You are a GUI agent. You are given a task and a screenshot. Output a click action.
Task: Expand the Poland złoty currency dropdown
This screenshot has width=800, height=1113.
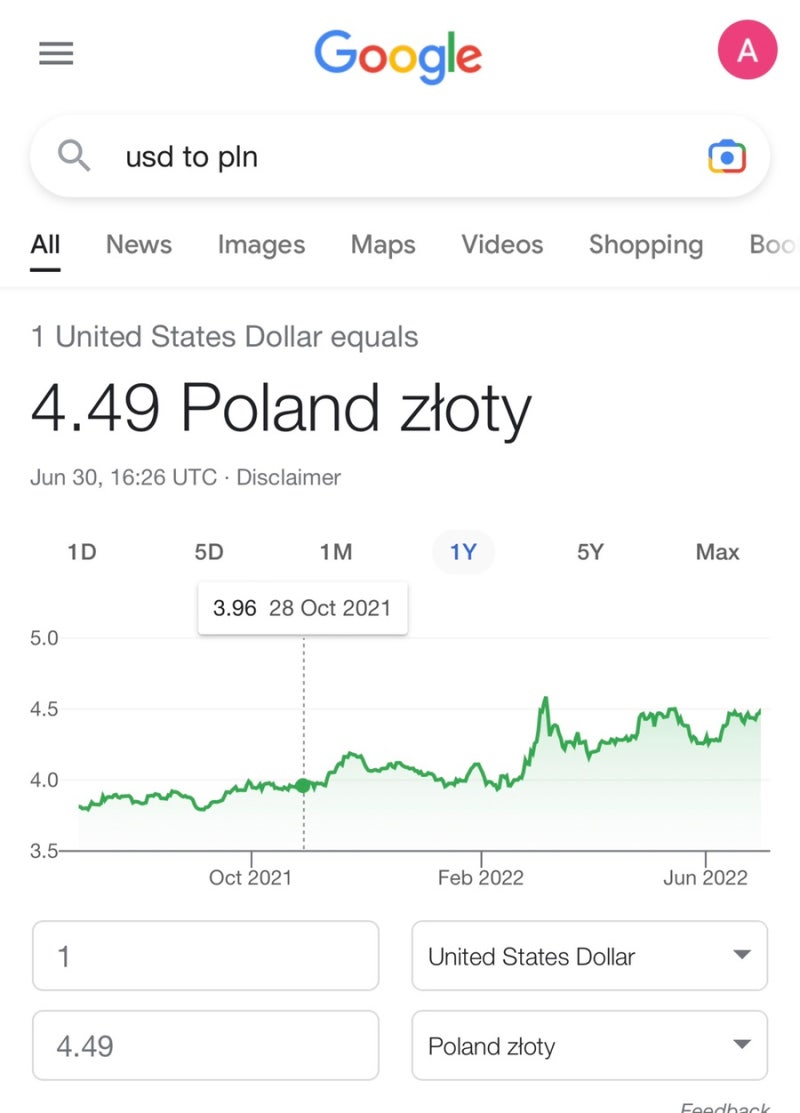coord(590,1046)
